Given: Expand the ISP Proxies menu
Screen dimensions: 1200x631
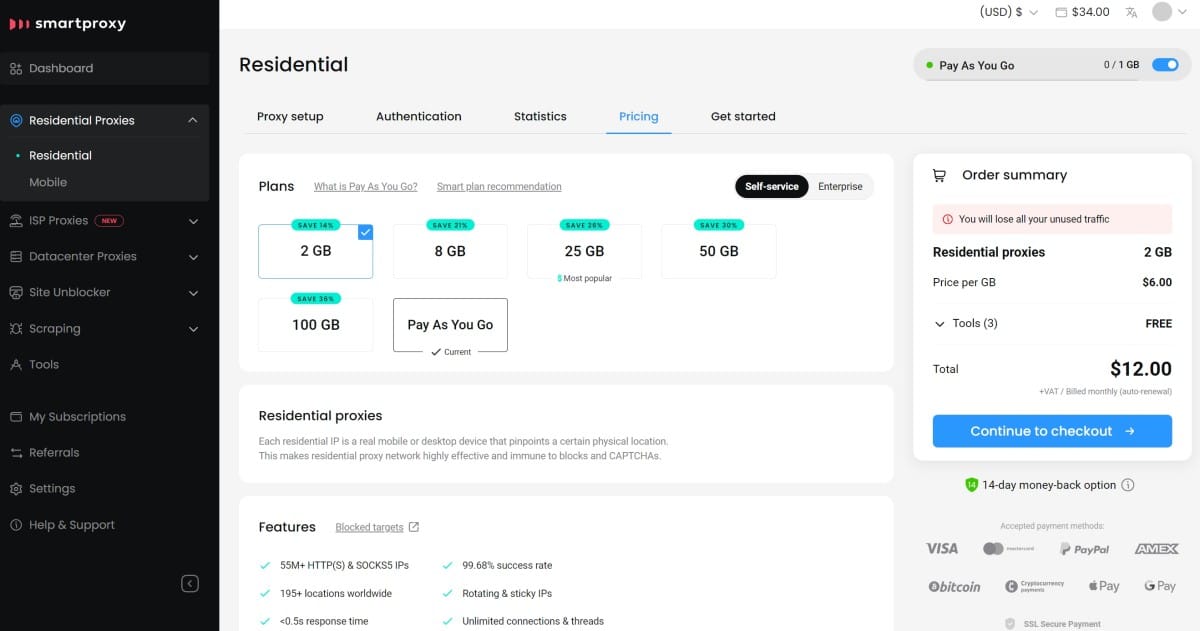Looking at the screenshot, I should pyautogui.click(x=193, y=220).
